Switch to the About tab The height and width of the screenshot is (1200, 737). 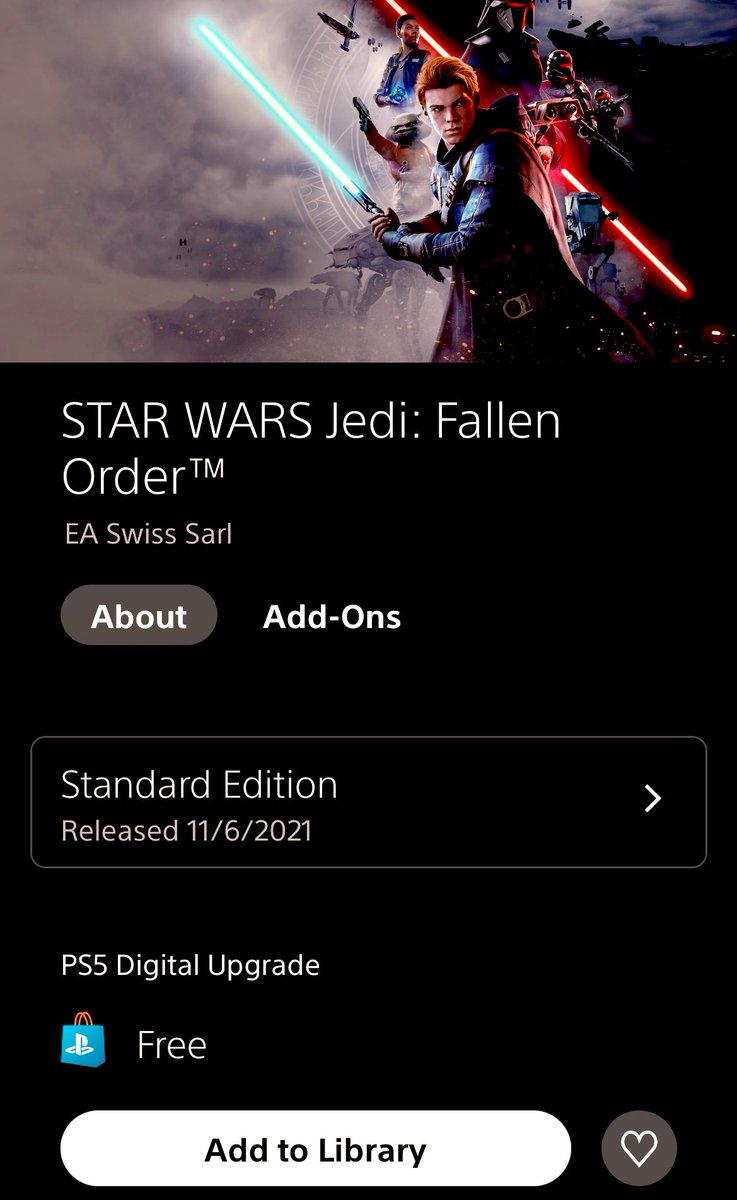point(139,615)
